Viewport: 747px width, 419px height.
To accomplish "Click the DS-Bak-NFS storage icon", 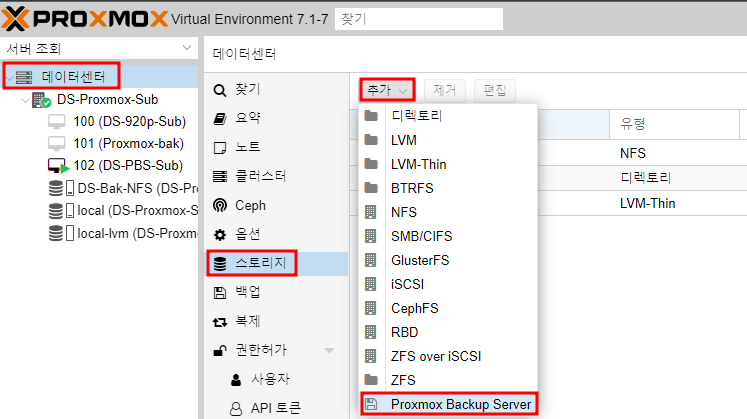I will point(61,188).
